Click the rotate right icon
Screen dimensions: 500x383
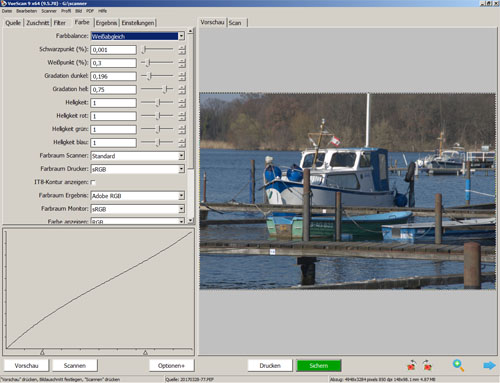click(x=427, y=365)
